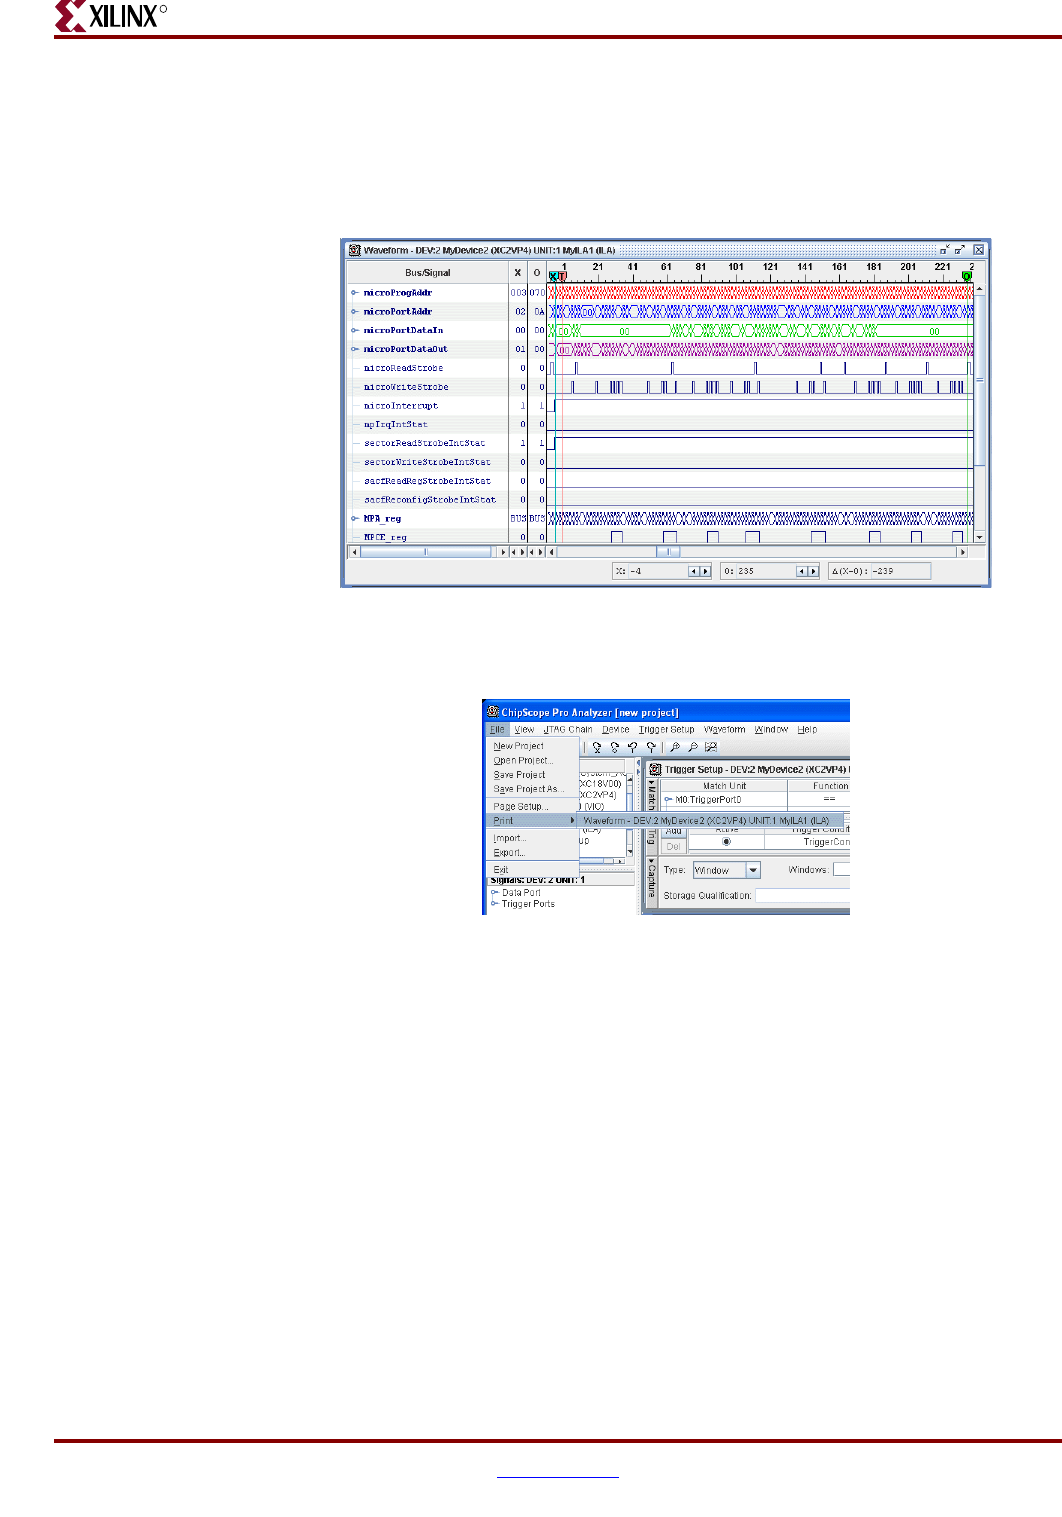Click the waveform horizontal scrollbar thumb

(x=668, y=551)
